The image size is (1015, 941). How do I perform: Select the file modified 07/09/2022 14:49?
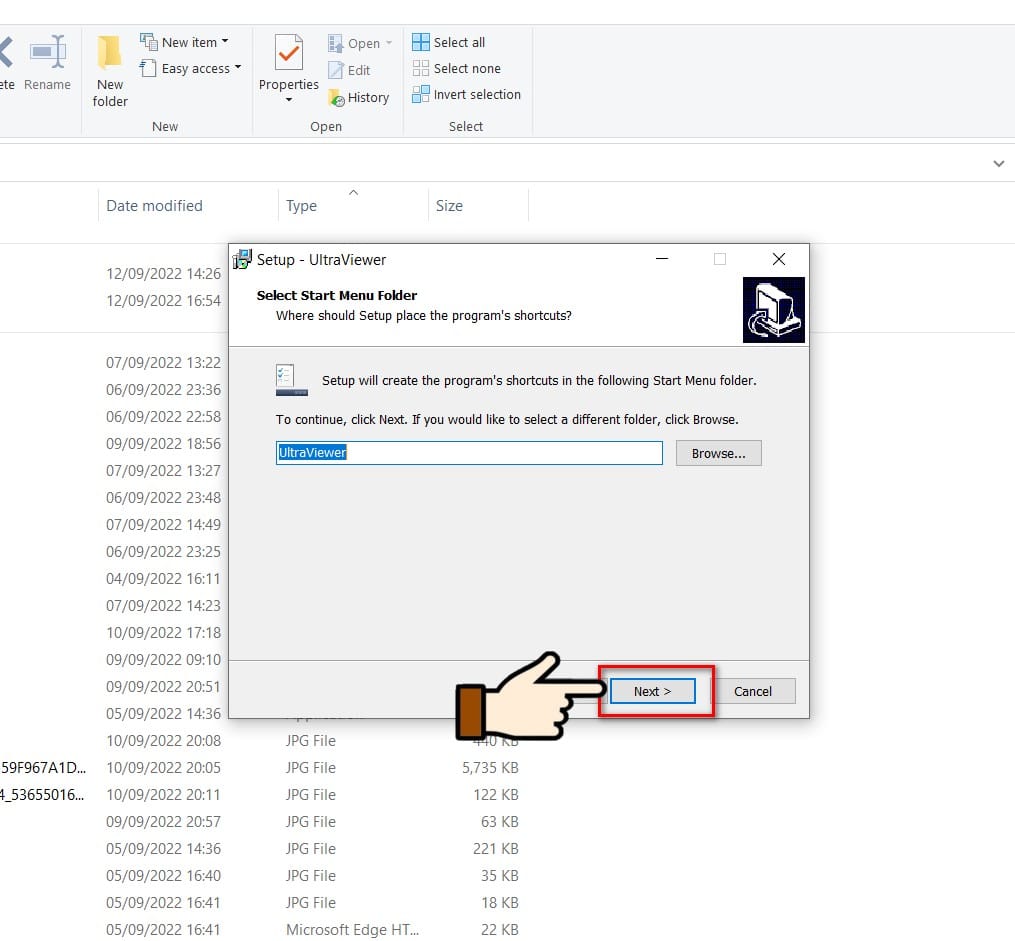tap(164, 525)
